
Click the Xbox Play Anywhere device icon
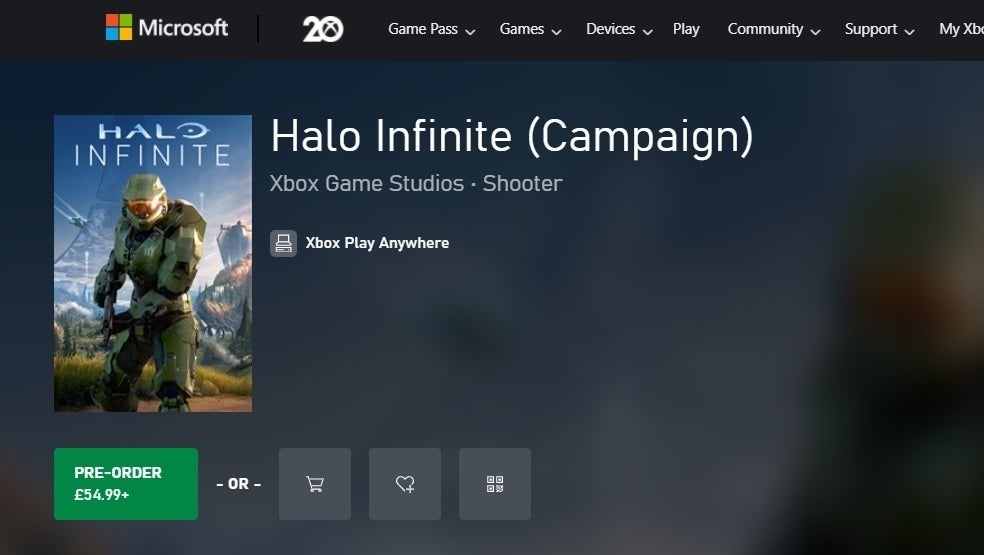pos(283,243)
